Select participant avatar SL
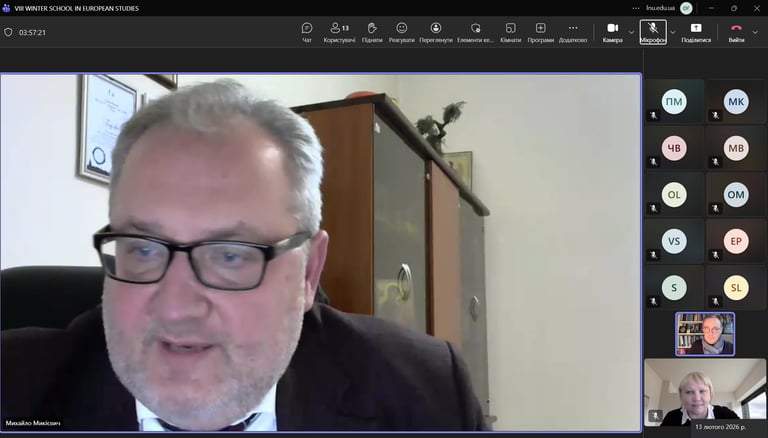 [x=736, y=288]
